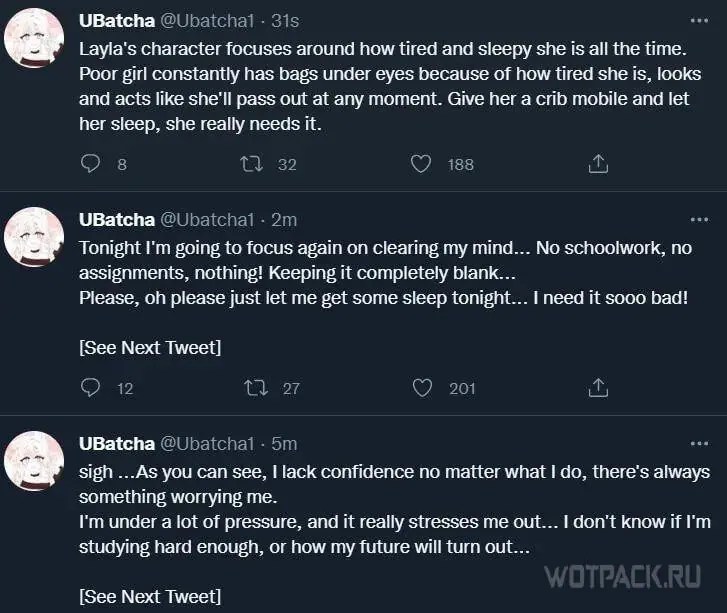Retweet the tweet with 27 retweets

pyautogui.click(x=256, y=388)
